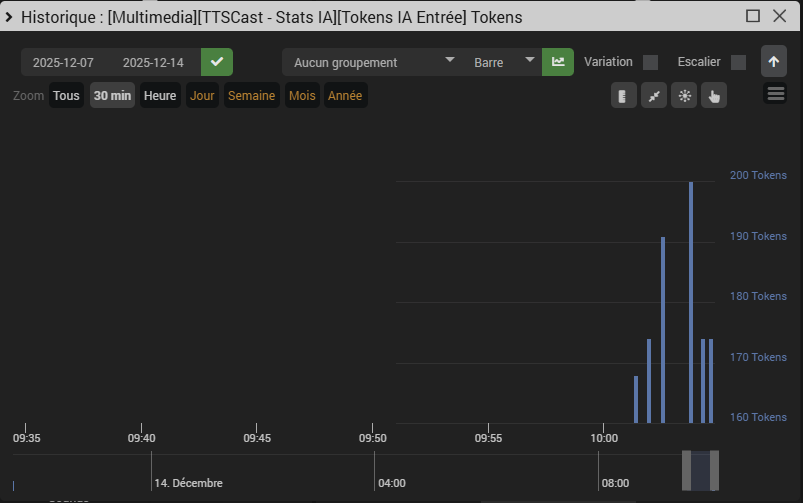The image size is (803, 503).
Task: Collapse the Historique title chevron
Action: coord(9,17)
